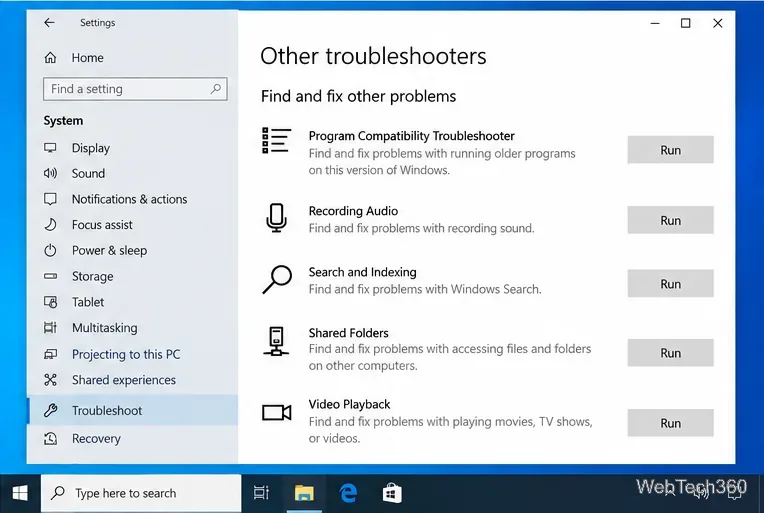Select the Search and Indexing title

coord(363,272)
